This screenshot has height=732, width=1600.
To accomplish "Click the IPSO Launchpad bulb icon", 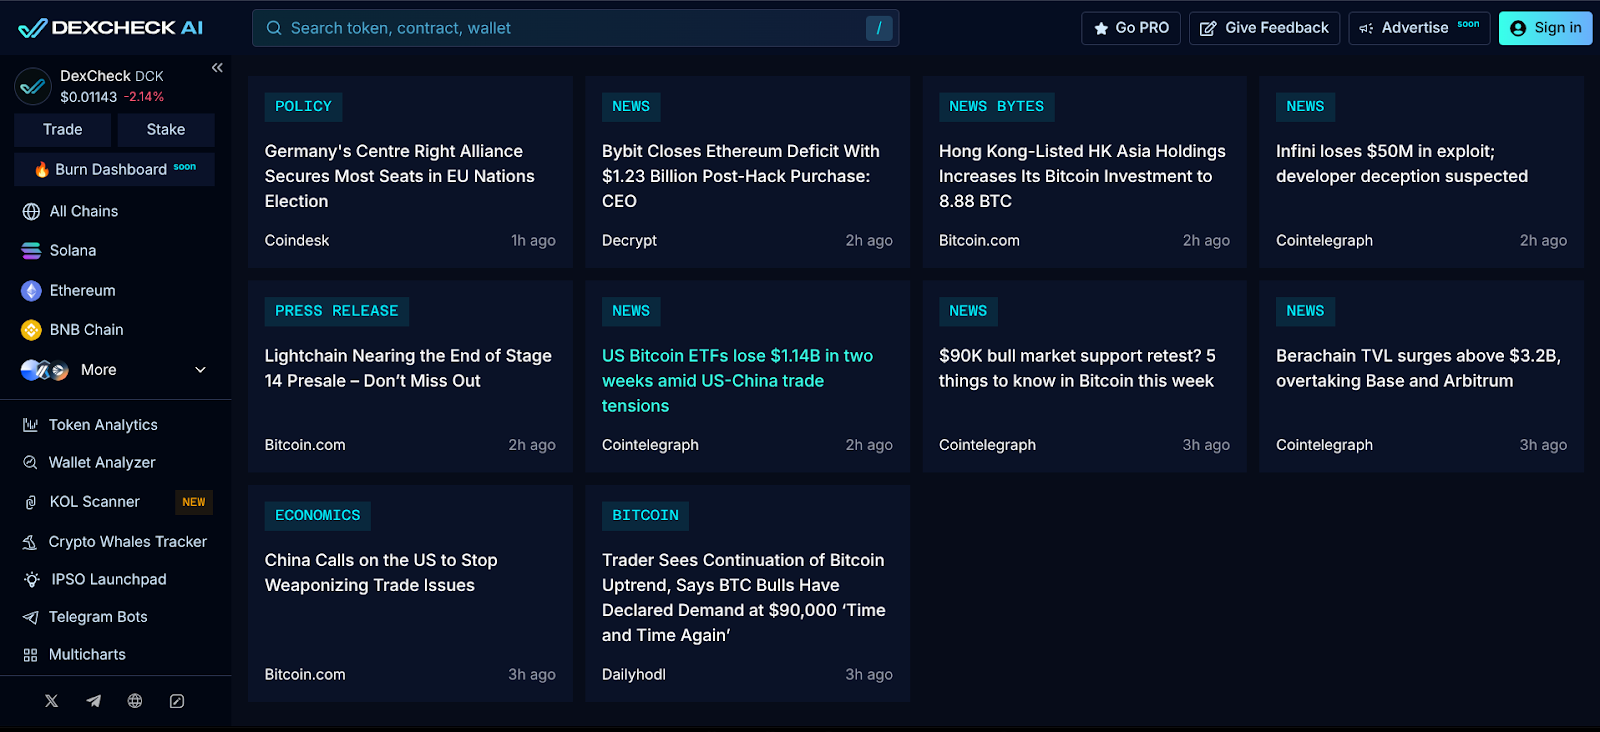I will tap(32, 580).
